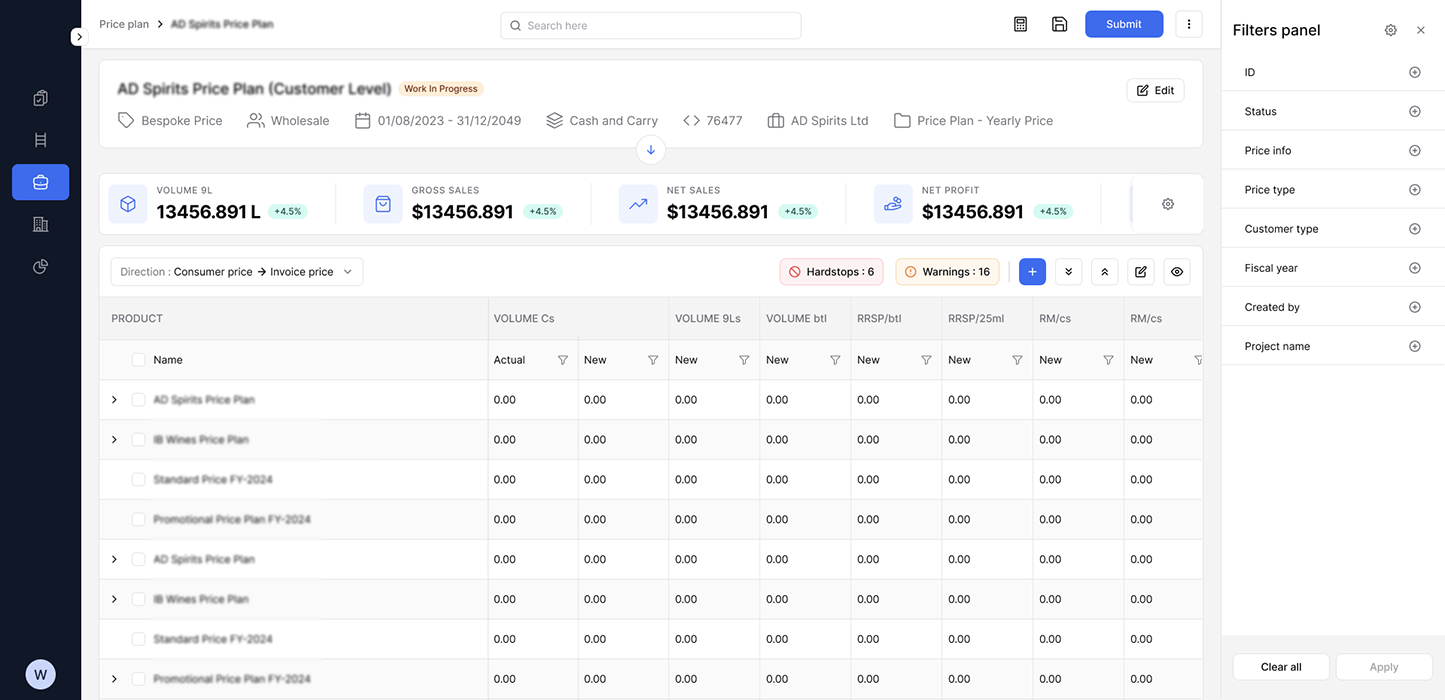Expand the plan header details arrow
This screenshot has height=700, width=1445.
point(651,150)
